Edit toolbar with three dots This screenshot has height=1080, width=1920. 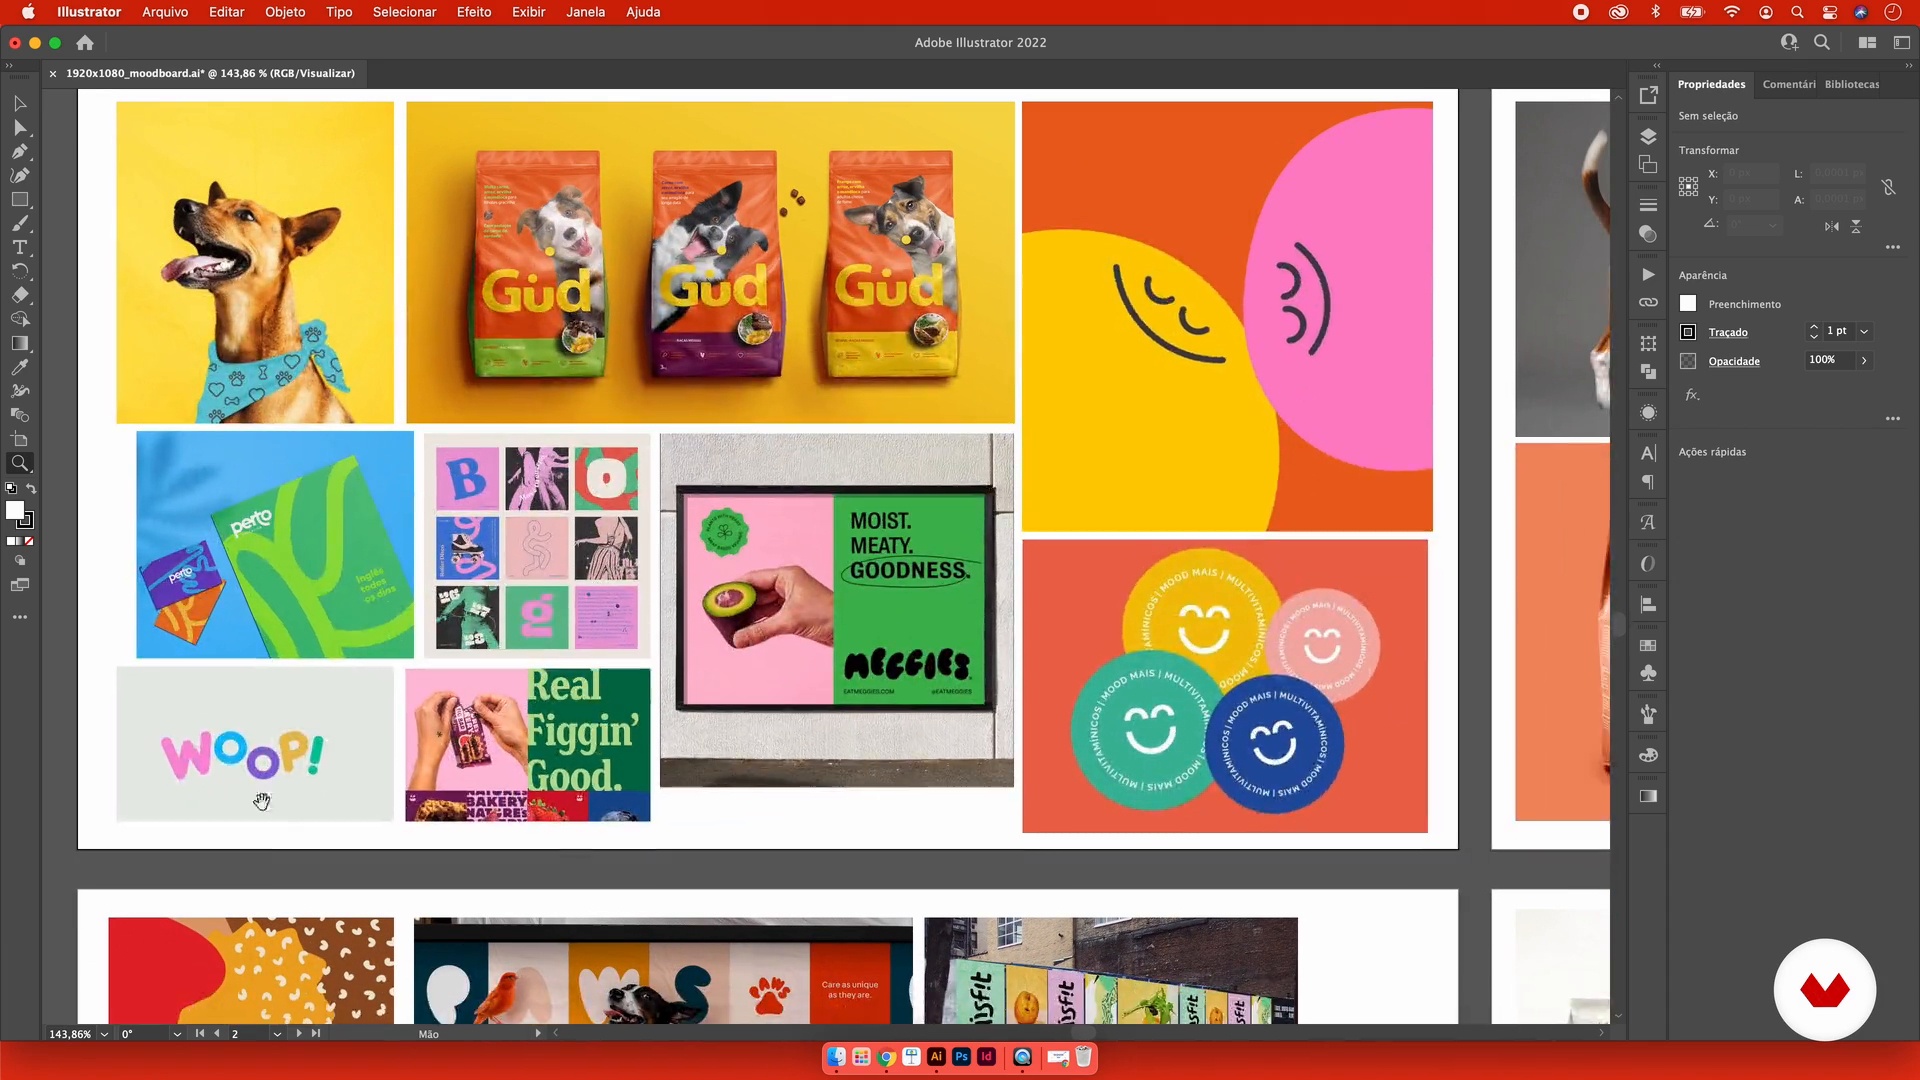click(x=19, y=617)
